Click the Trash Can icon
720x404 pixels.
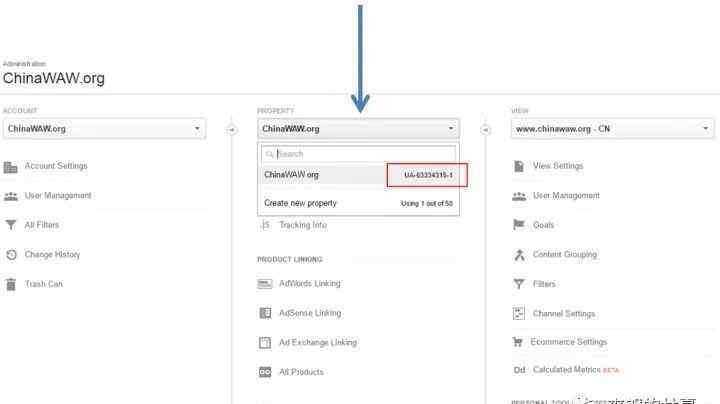11,284
